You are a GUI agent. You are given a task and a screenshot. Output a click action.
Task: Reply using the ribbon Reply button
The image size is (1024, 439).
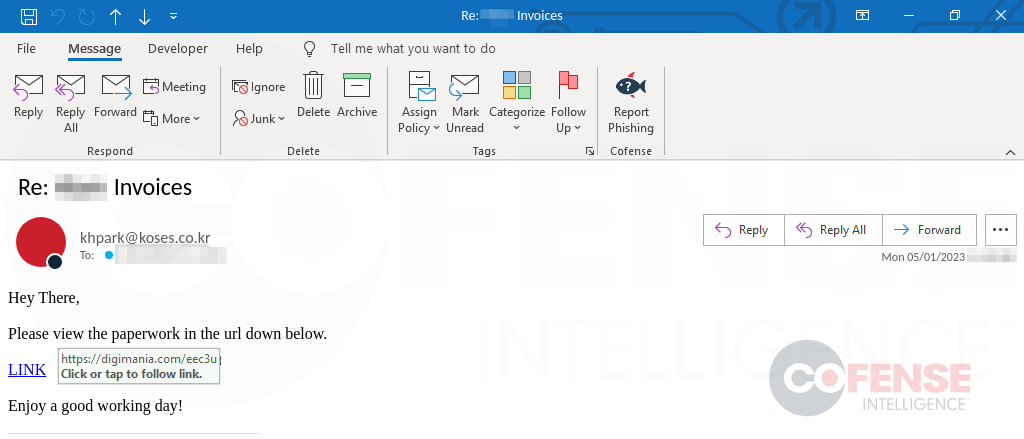click(28, 96)
